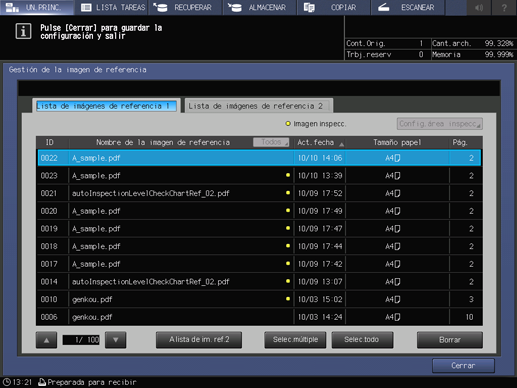Switch to Lista de imágenes de referencia 1
517x388 pixels.
coord(106,106)
